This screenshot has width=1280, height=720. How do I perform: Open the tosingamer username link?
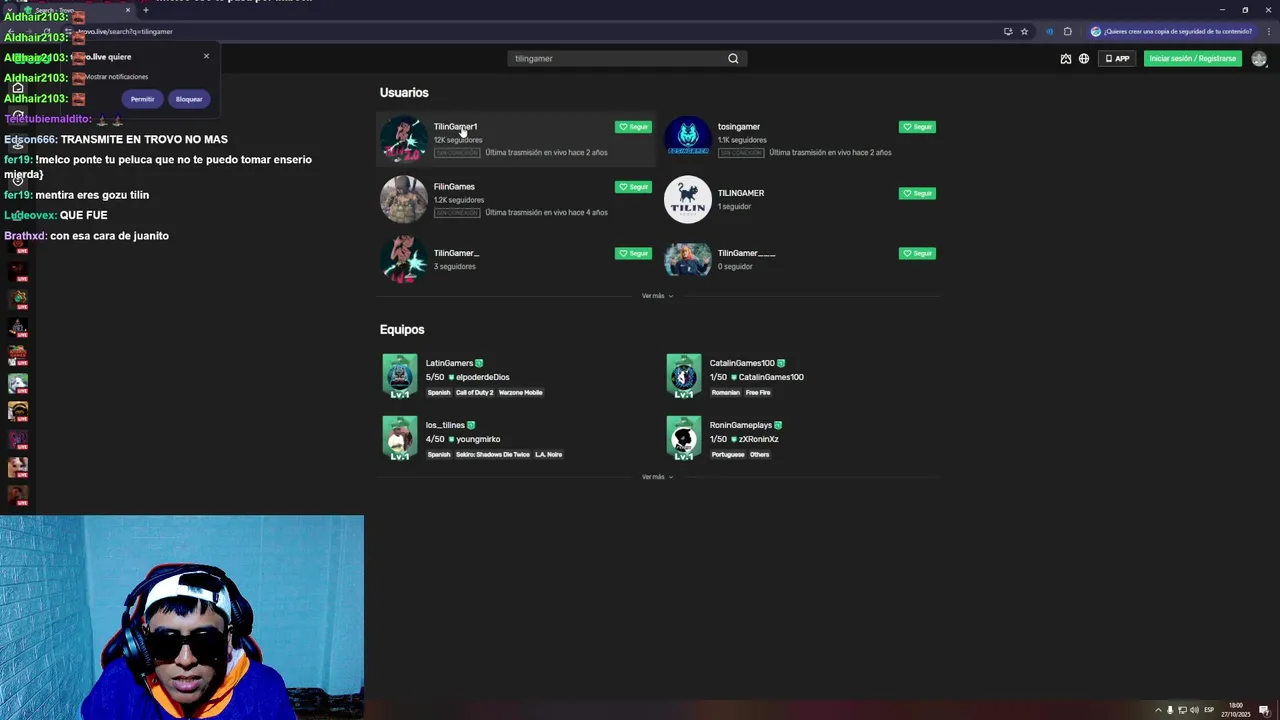tap(739, 127)
